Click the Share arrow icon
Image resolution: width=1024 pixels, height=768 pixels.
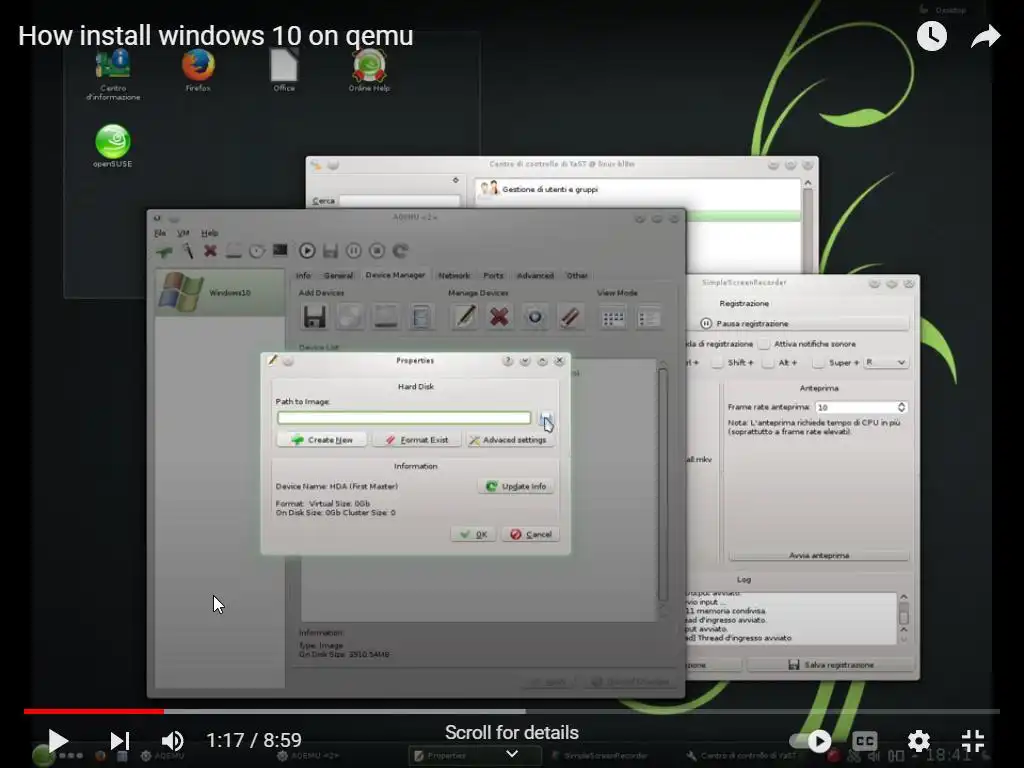[x=985, y=36]
